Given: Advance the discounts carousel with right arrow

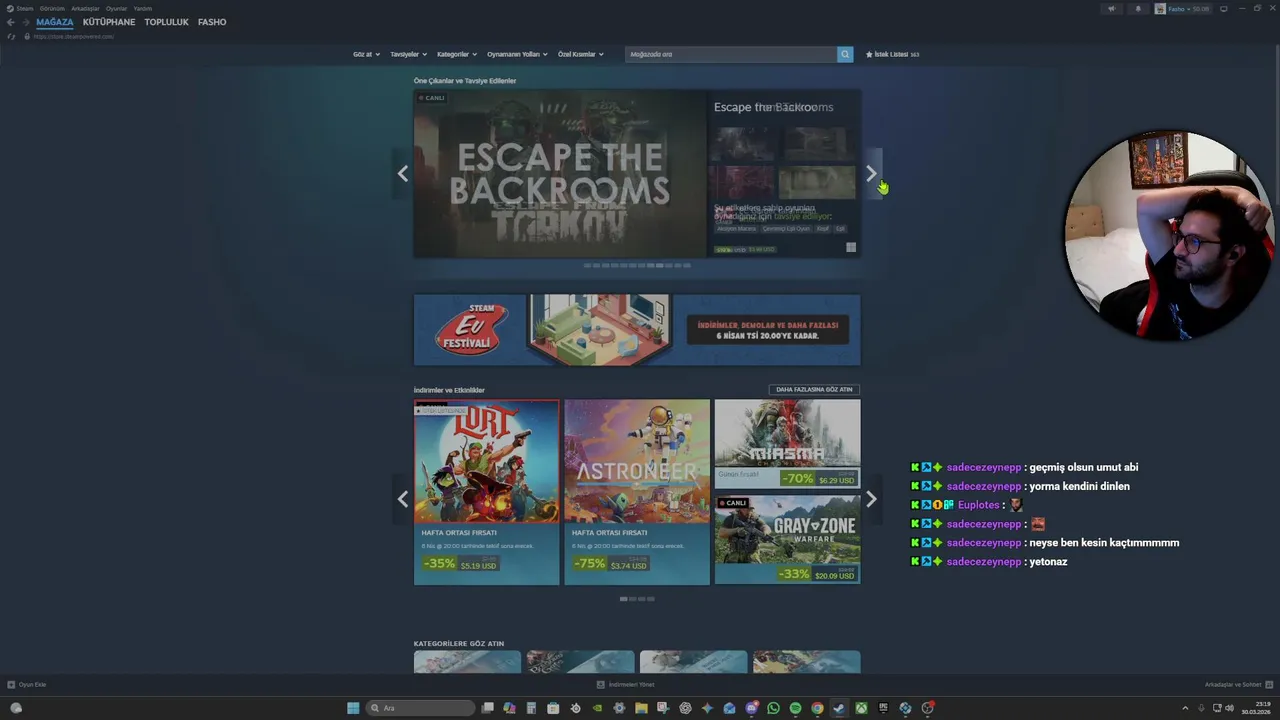Looking at the screenshot, I should pos(871,499).
